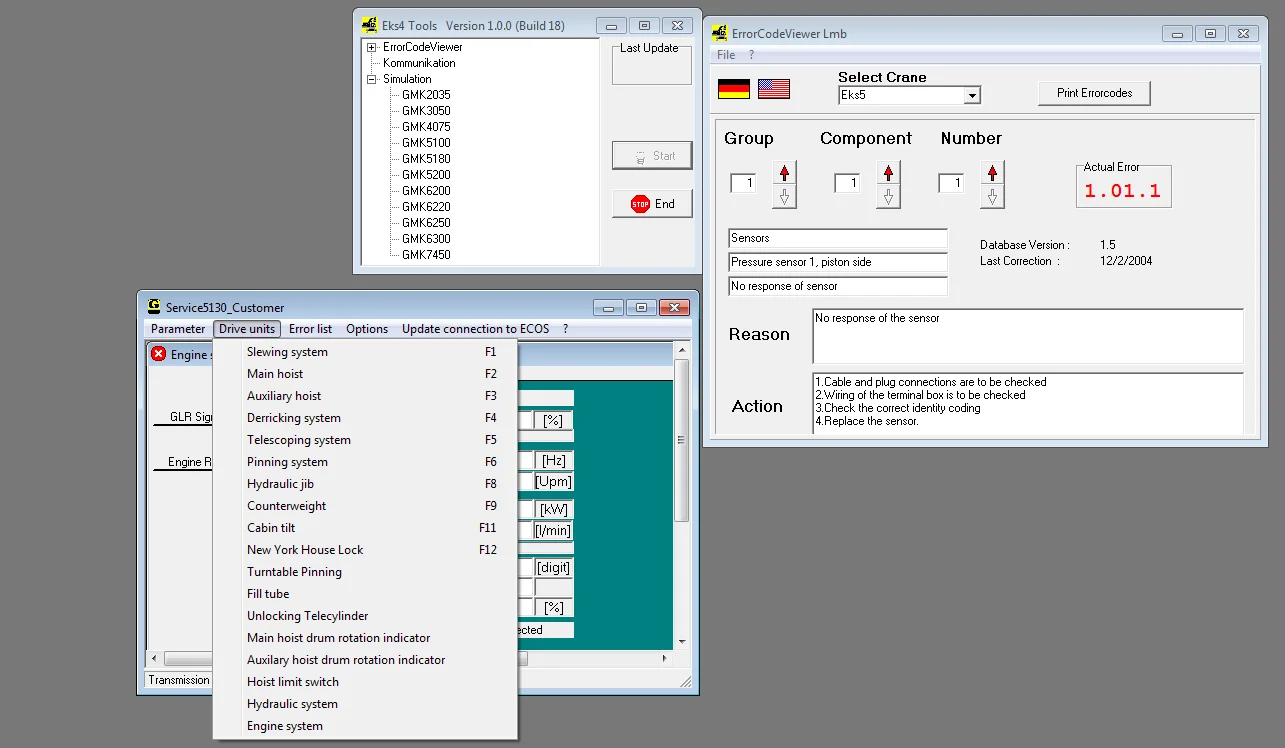Choose Hydraulic system menu entry
Viewport: 1285px width, 748px height.
pyautogui.click(x=365, y=704)
